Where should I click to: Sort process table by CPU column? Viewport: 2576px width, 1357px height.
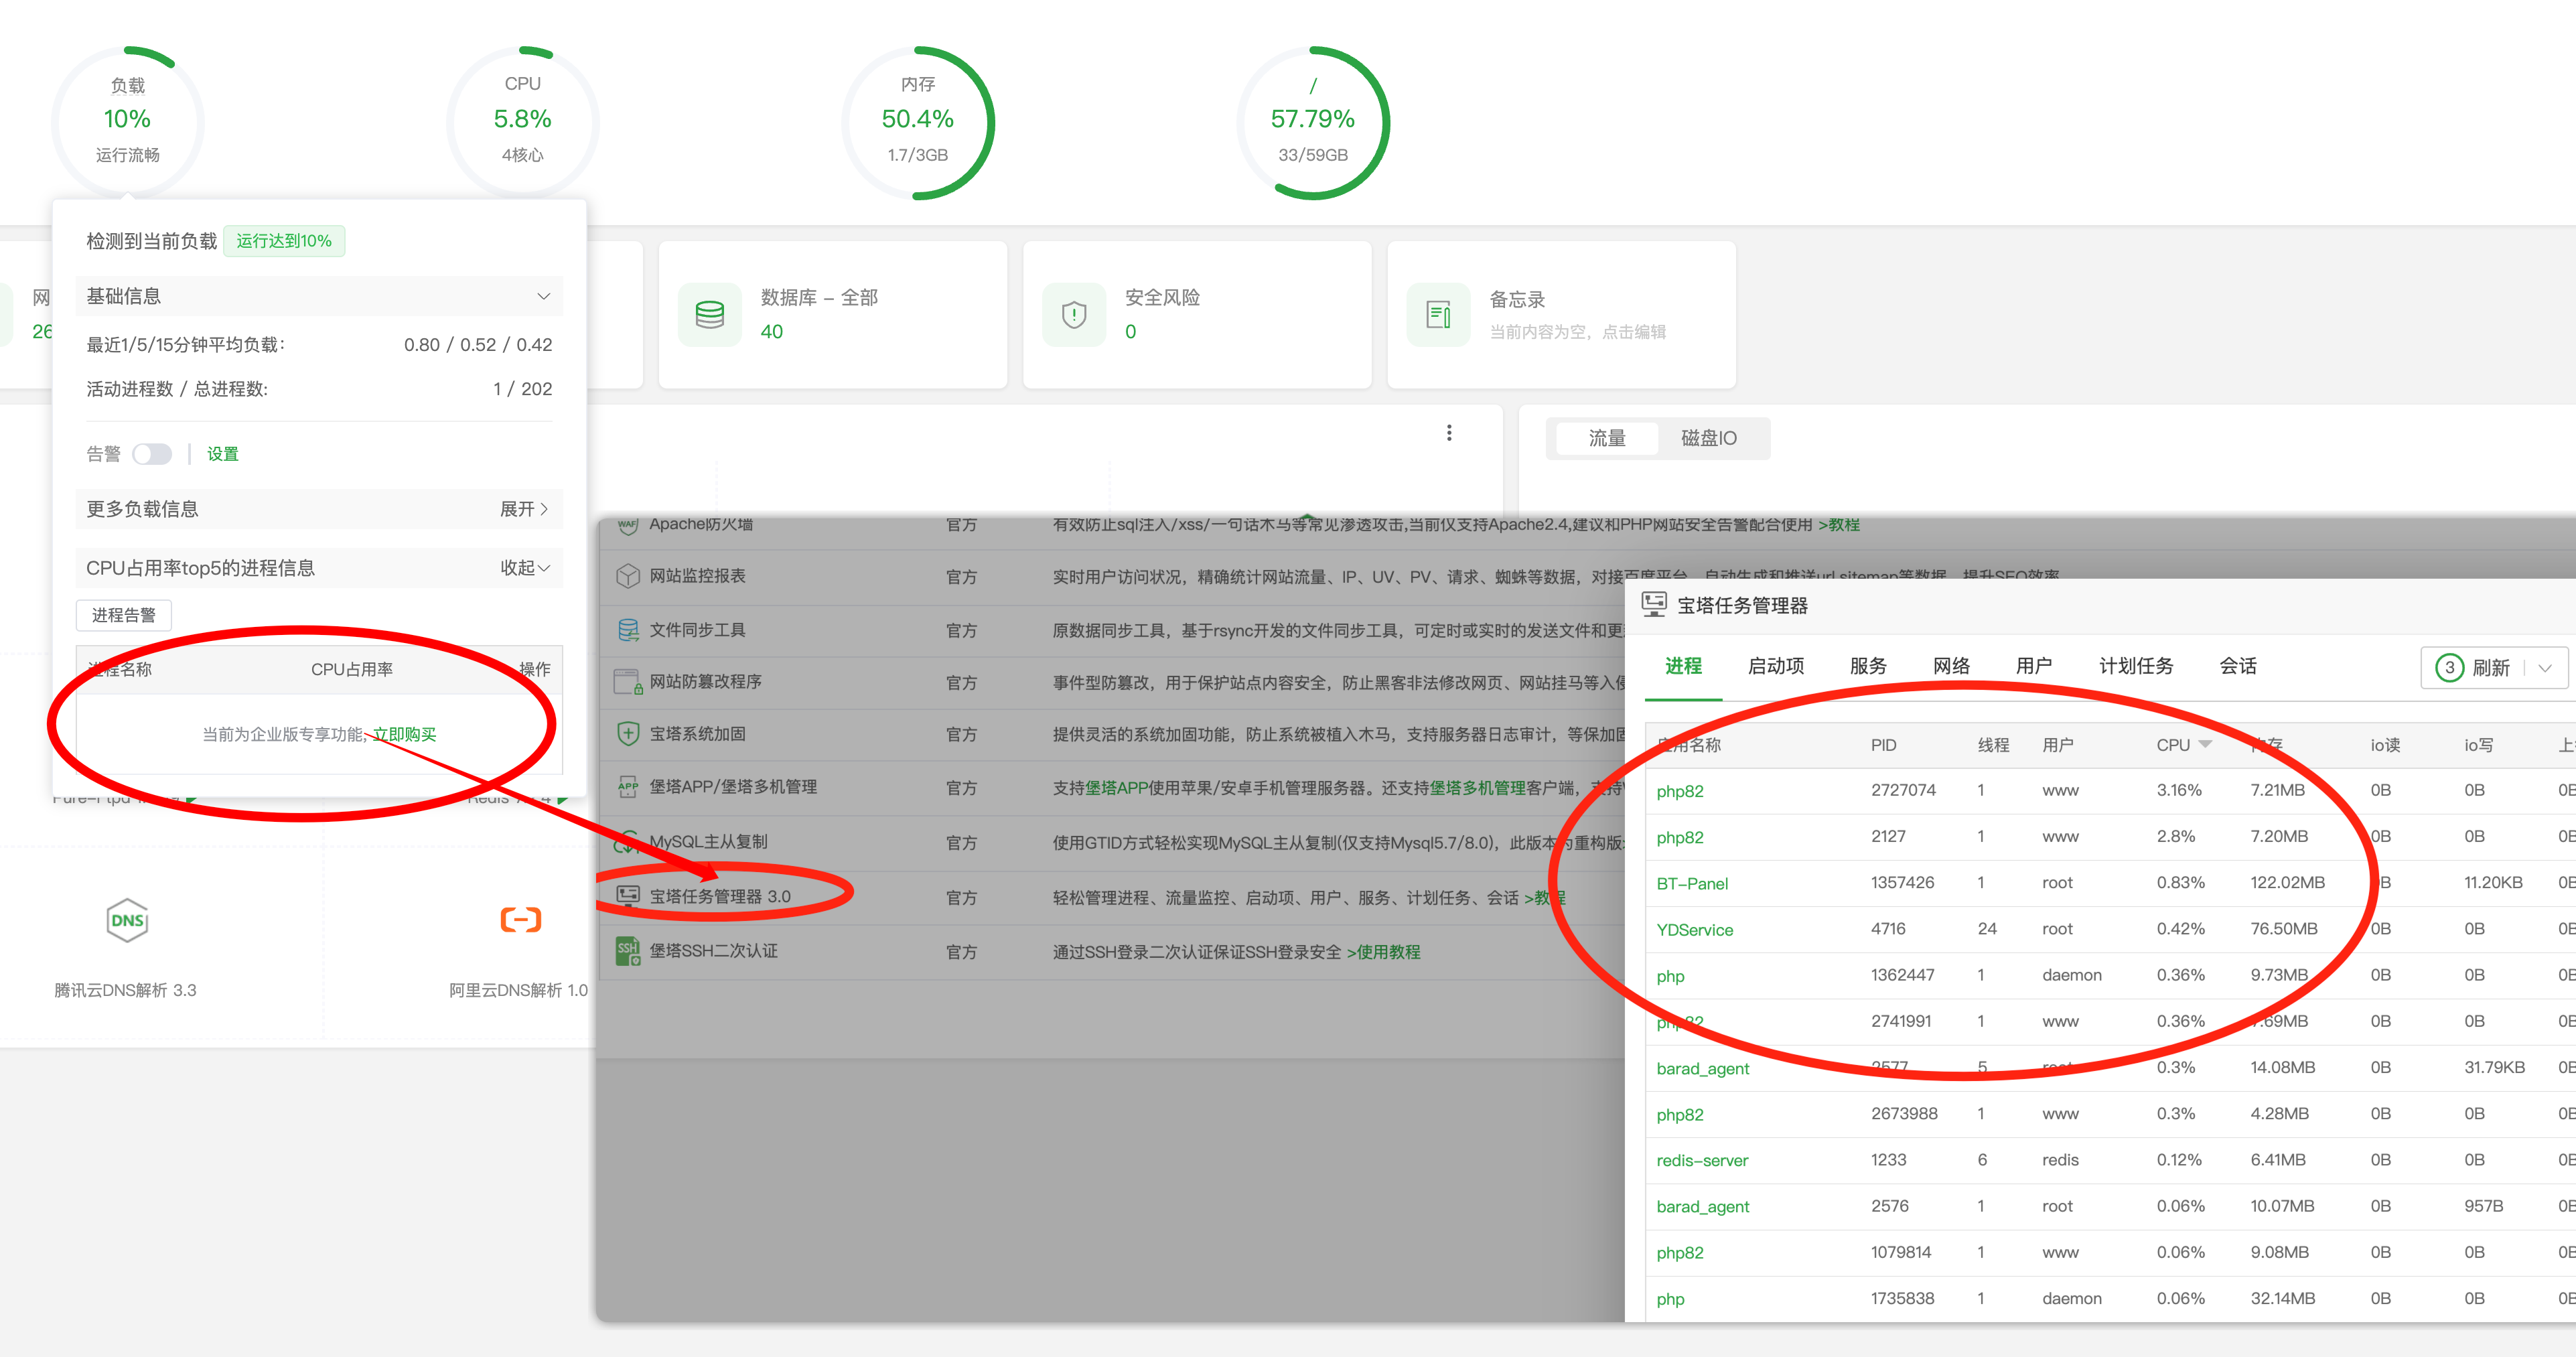[2183, 745]
